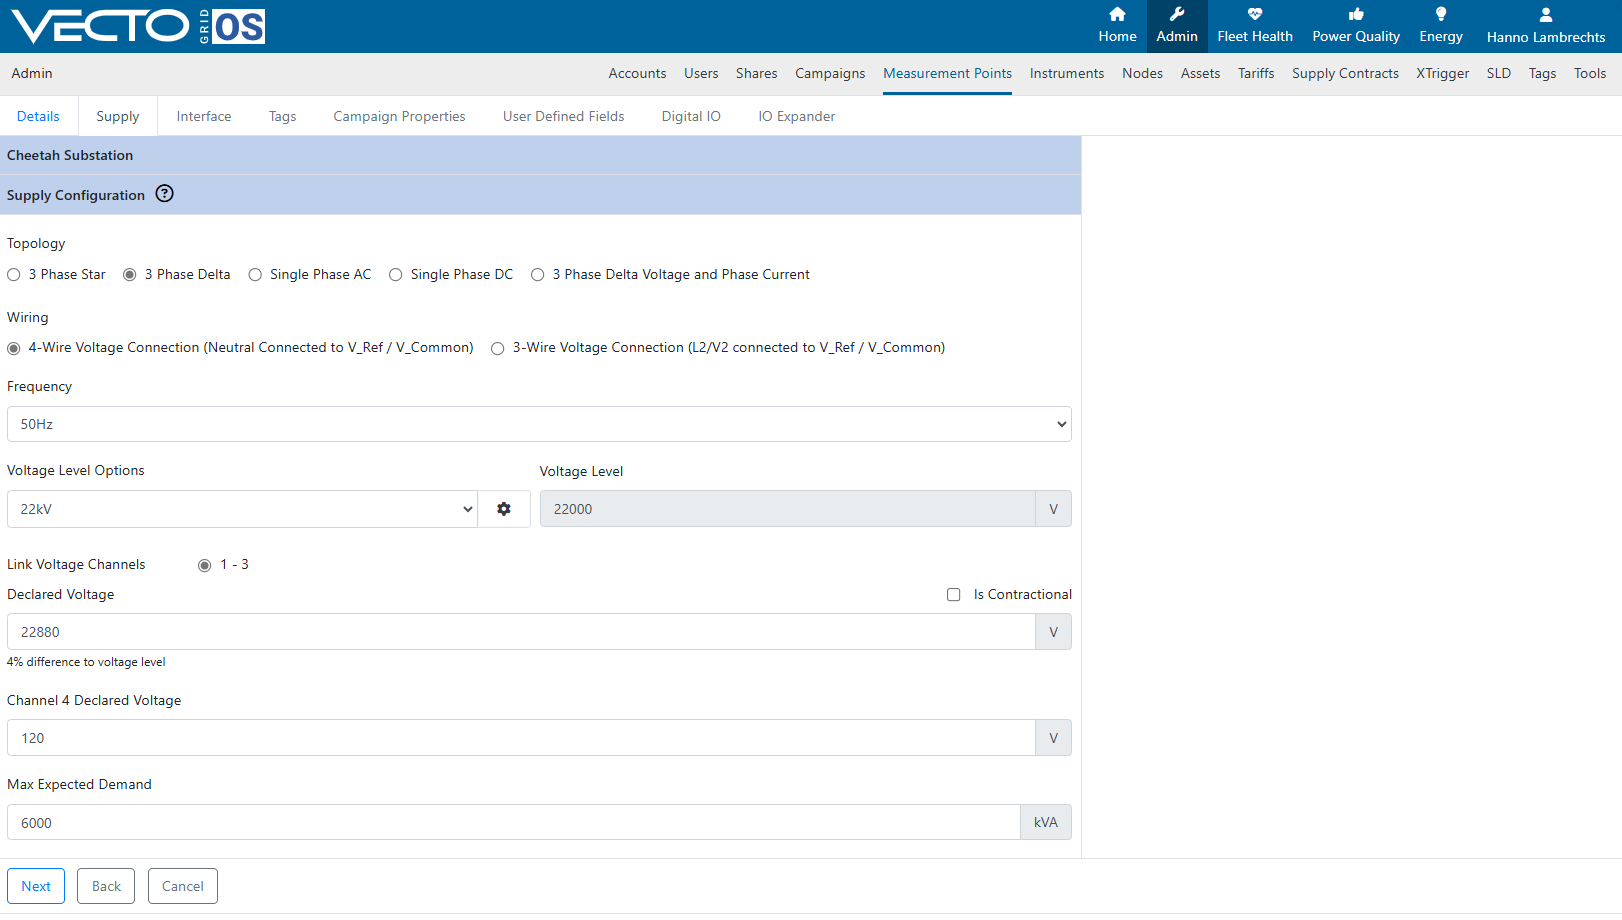
Task: Select 4-Wire Voltage Connection wiring
Action: pos(14,348)
